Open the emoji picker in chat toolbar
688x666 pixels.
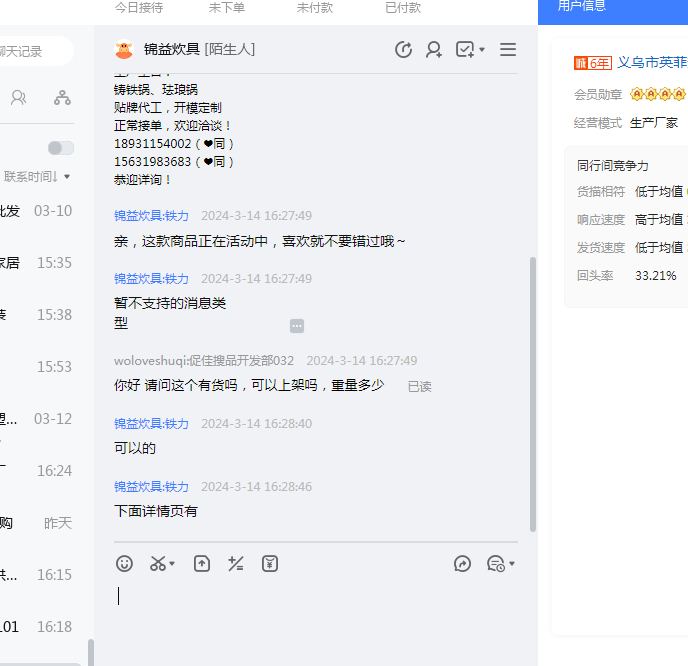coord(124,564)
